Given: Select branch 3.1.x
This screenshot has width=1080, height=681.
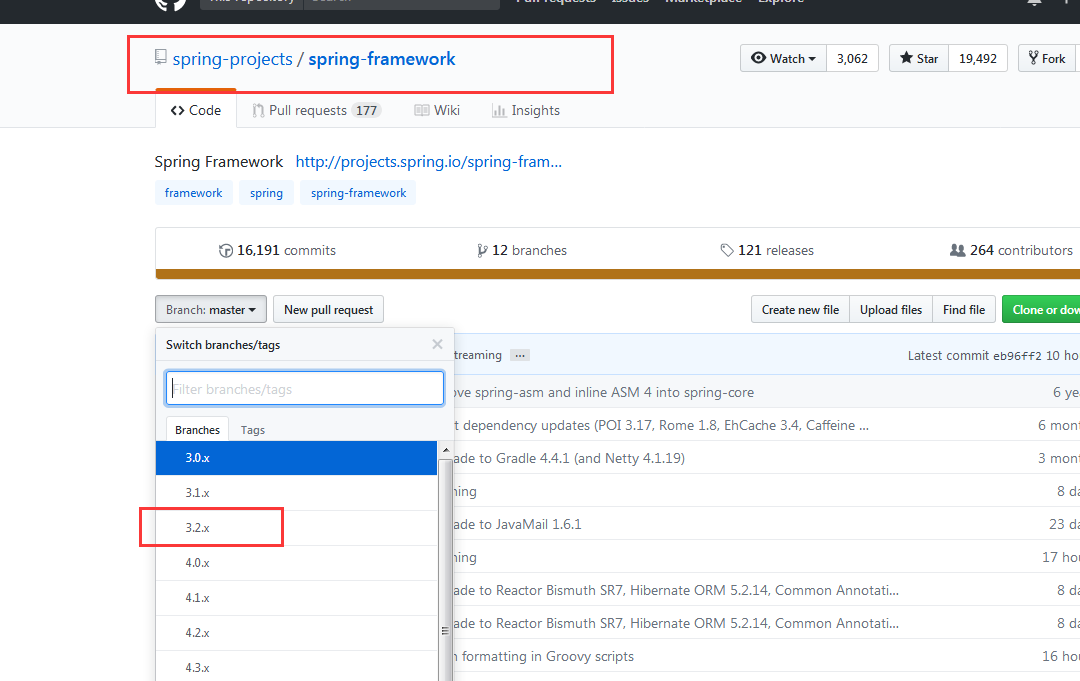Looking at the screenshot, I should point(296,493).
